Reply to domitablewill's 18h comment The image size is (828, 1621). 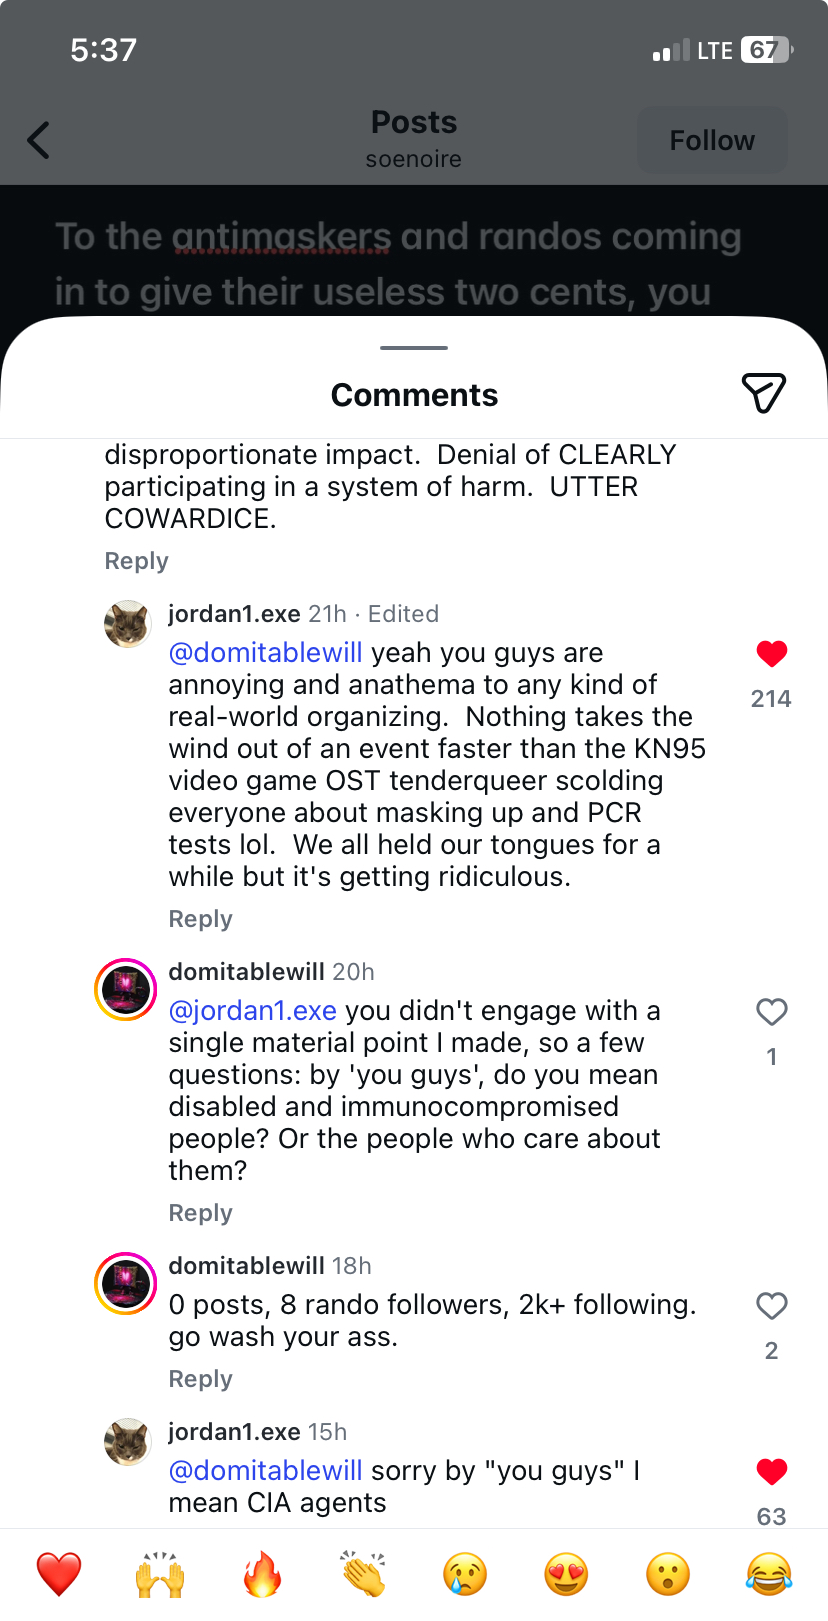point(200,1379)
